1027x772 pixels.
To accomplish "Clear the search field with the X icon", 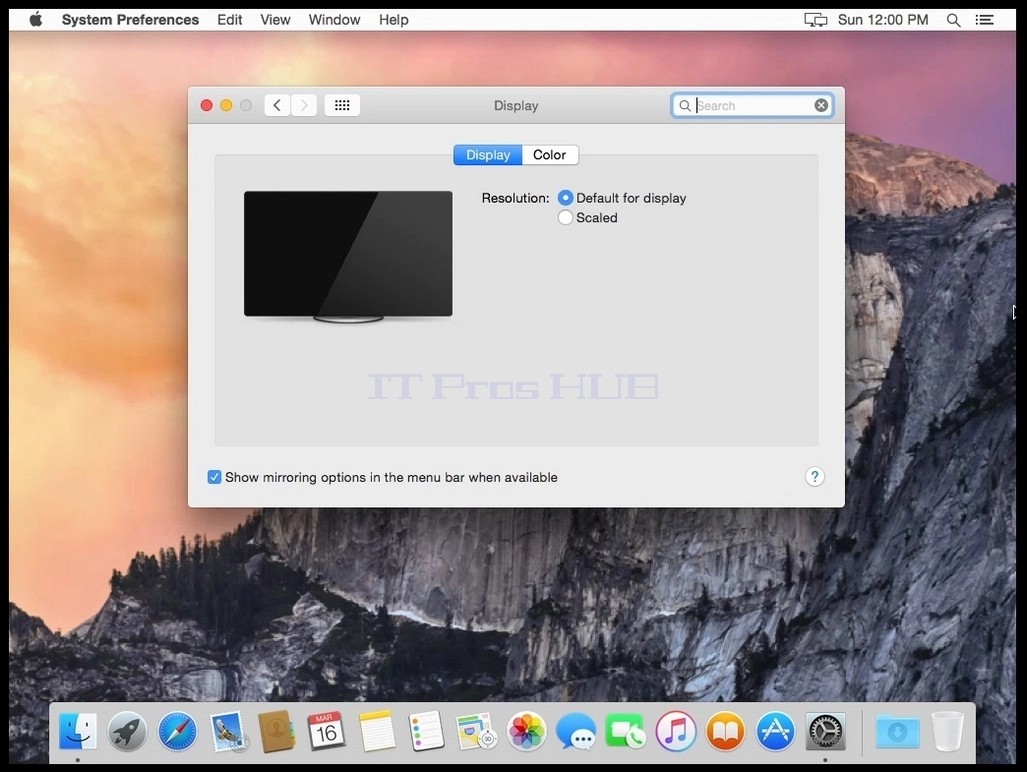I will coord(821,105).
